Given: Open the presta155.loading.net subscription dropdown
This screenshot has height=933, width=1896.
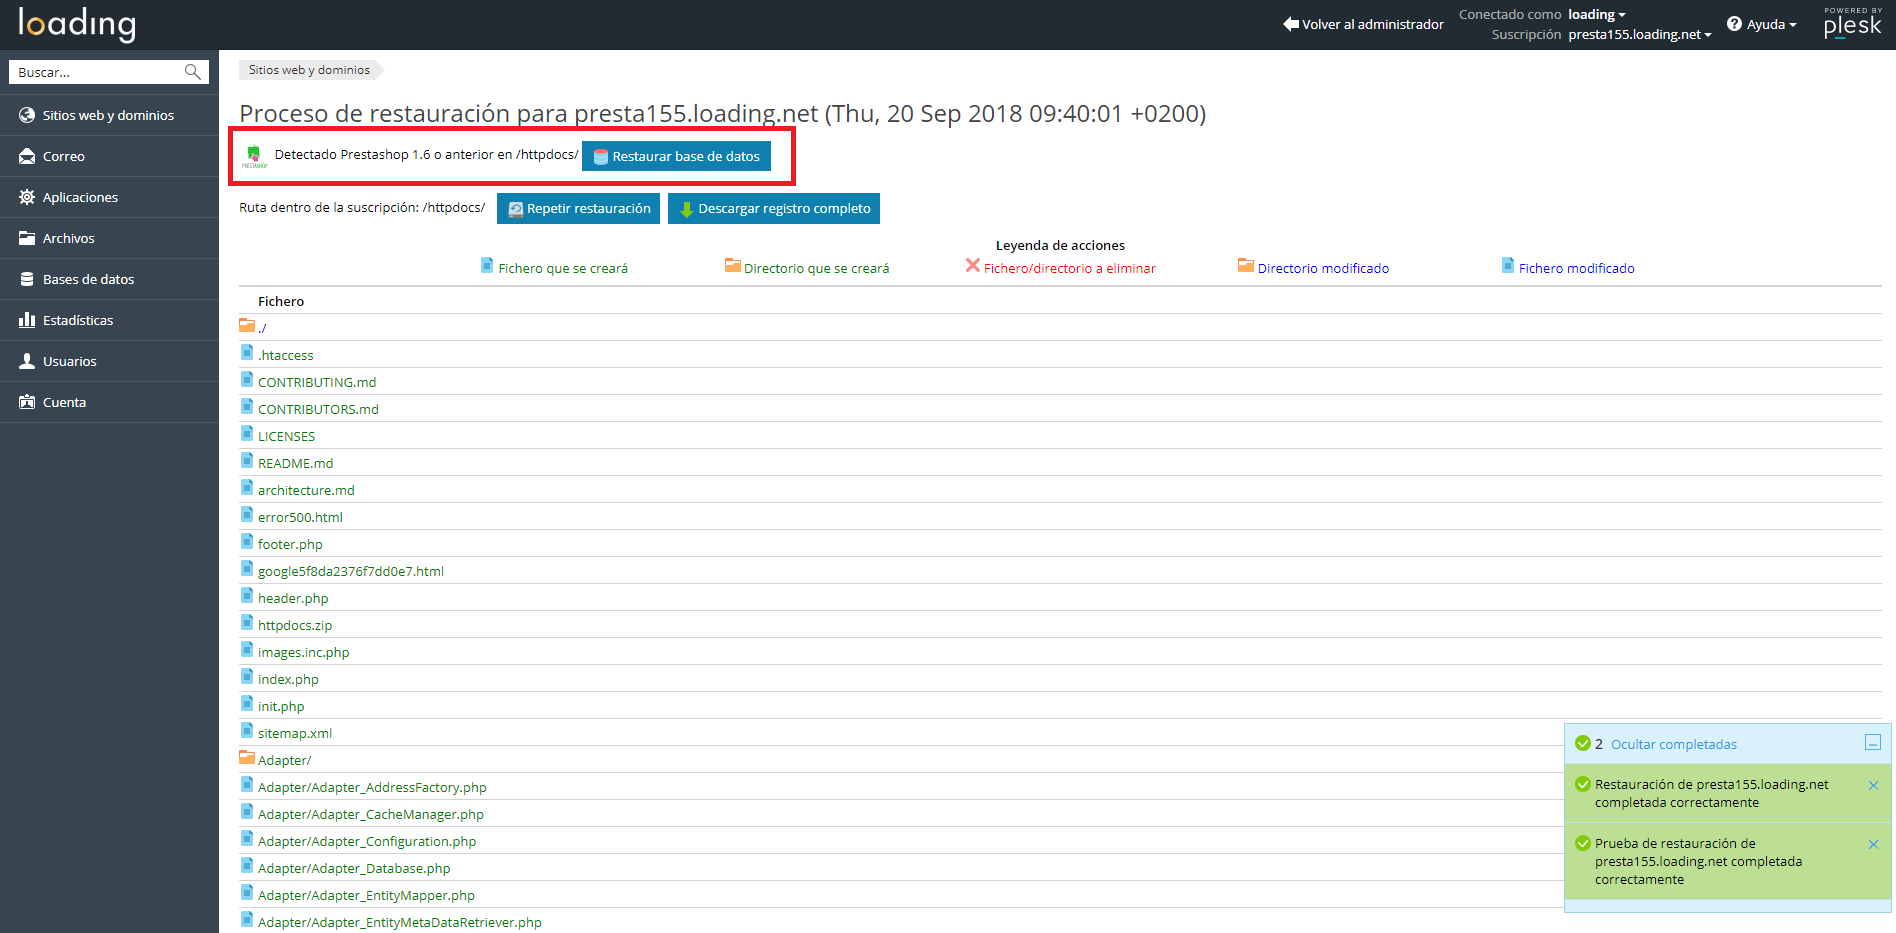Looking at the screenshot, I should click(1639, 34).
